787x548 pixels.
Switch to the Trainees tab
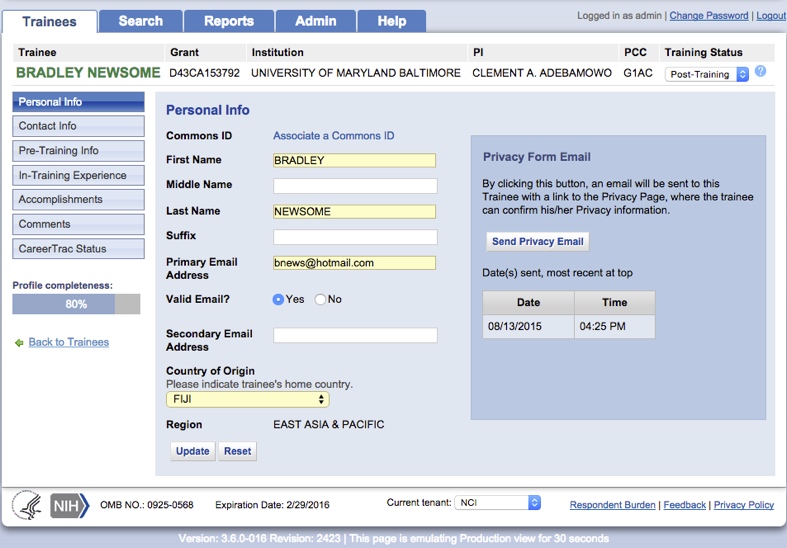(x=49, y=22)
